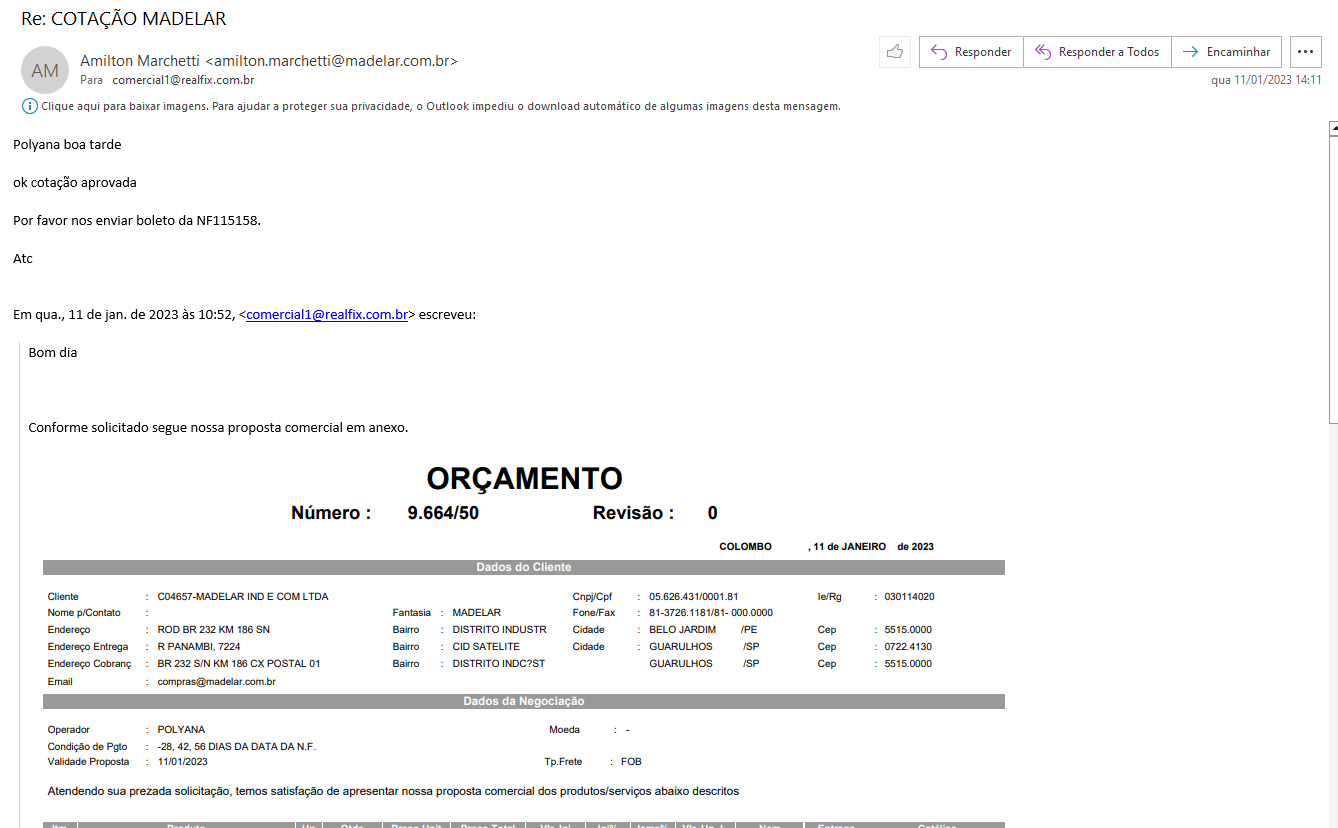This screenshot has width=1338, height=828.
Task: Select the recipient address on the Para line
Action: 182,80
